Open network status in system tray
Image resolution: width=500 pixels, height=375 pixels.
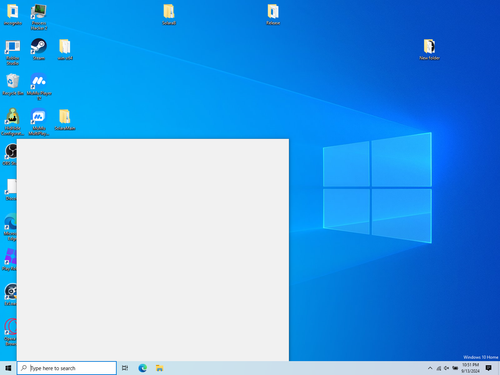(439, 368)
